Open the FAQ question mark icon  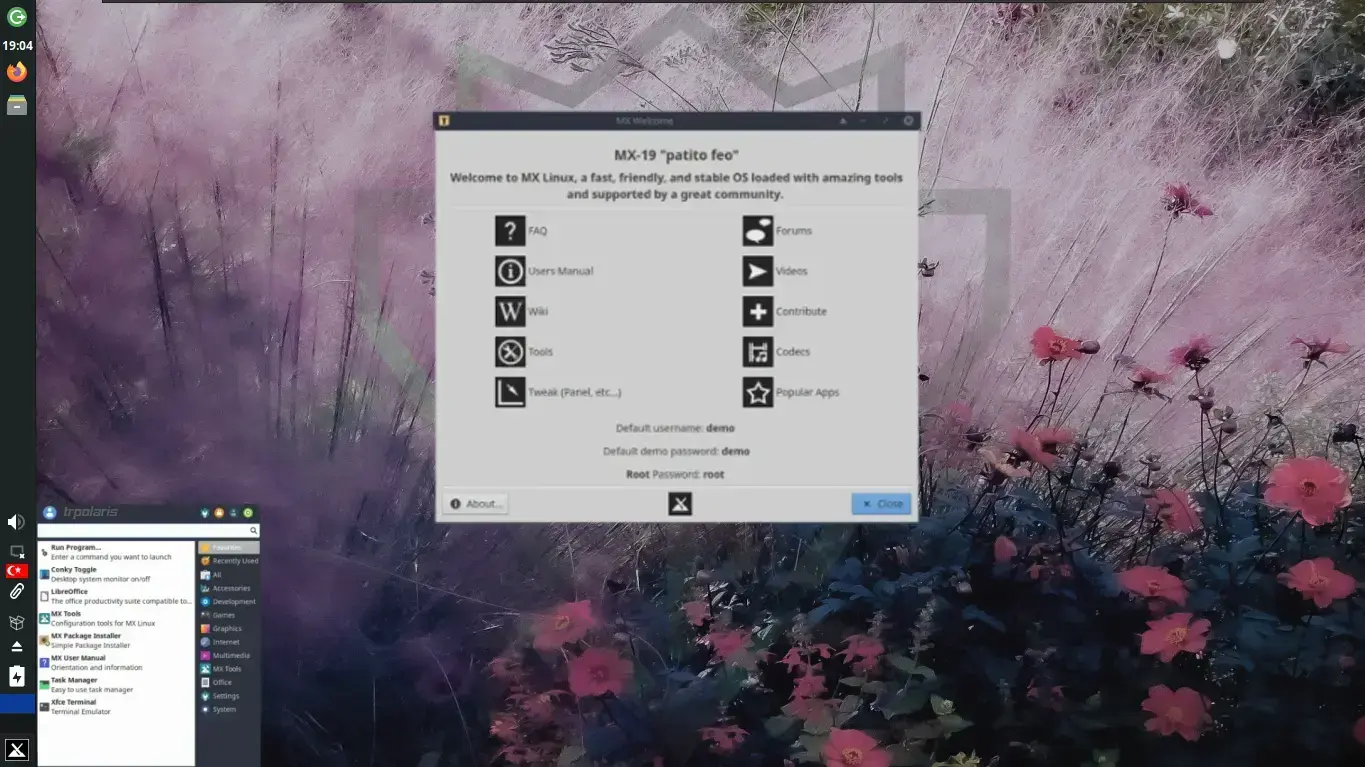[510, 231]
